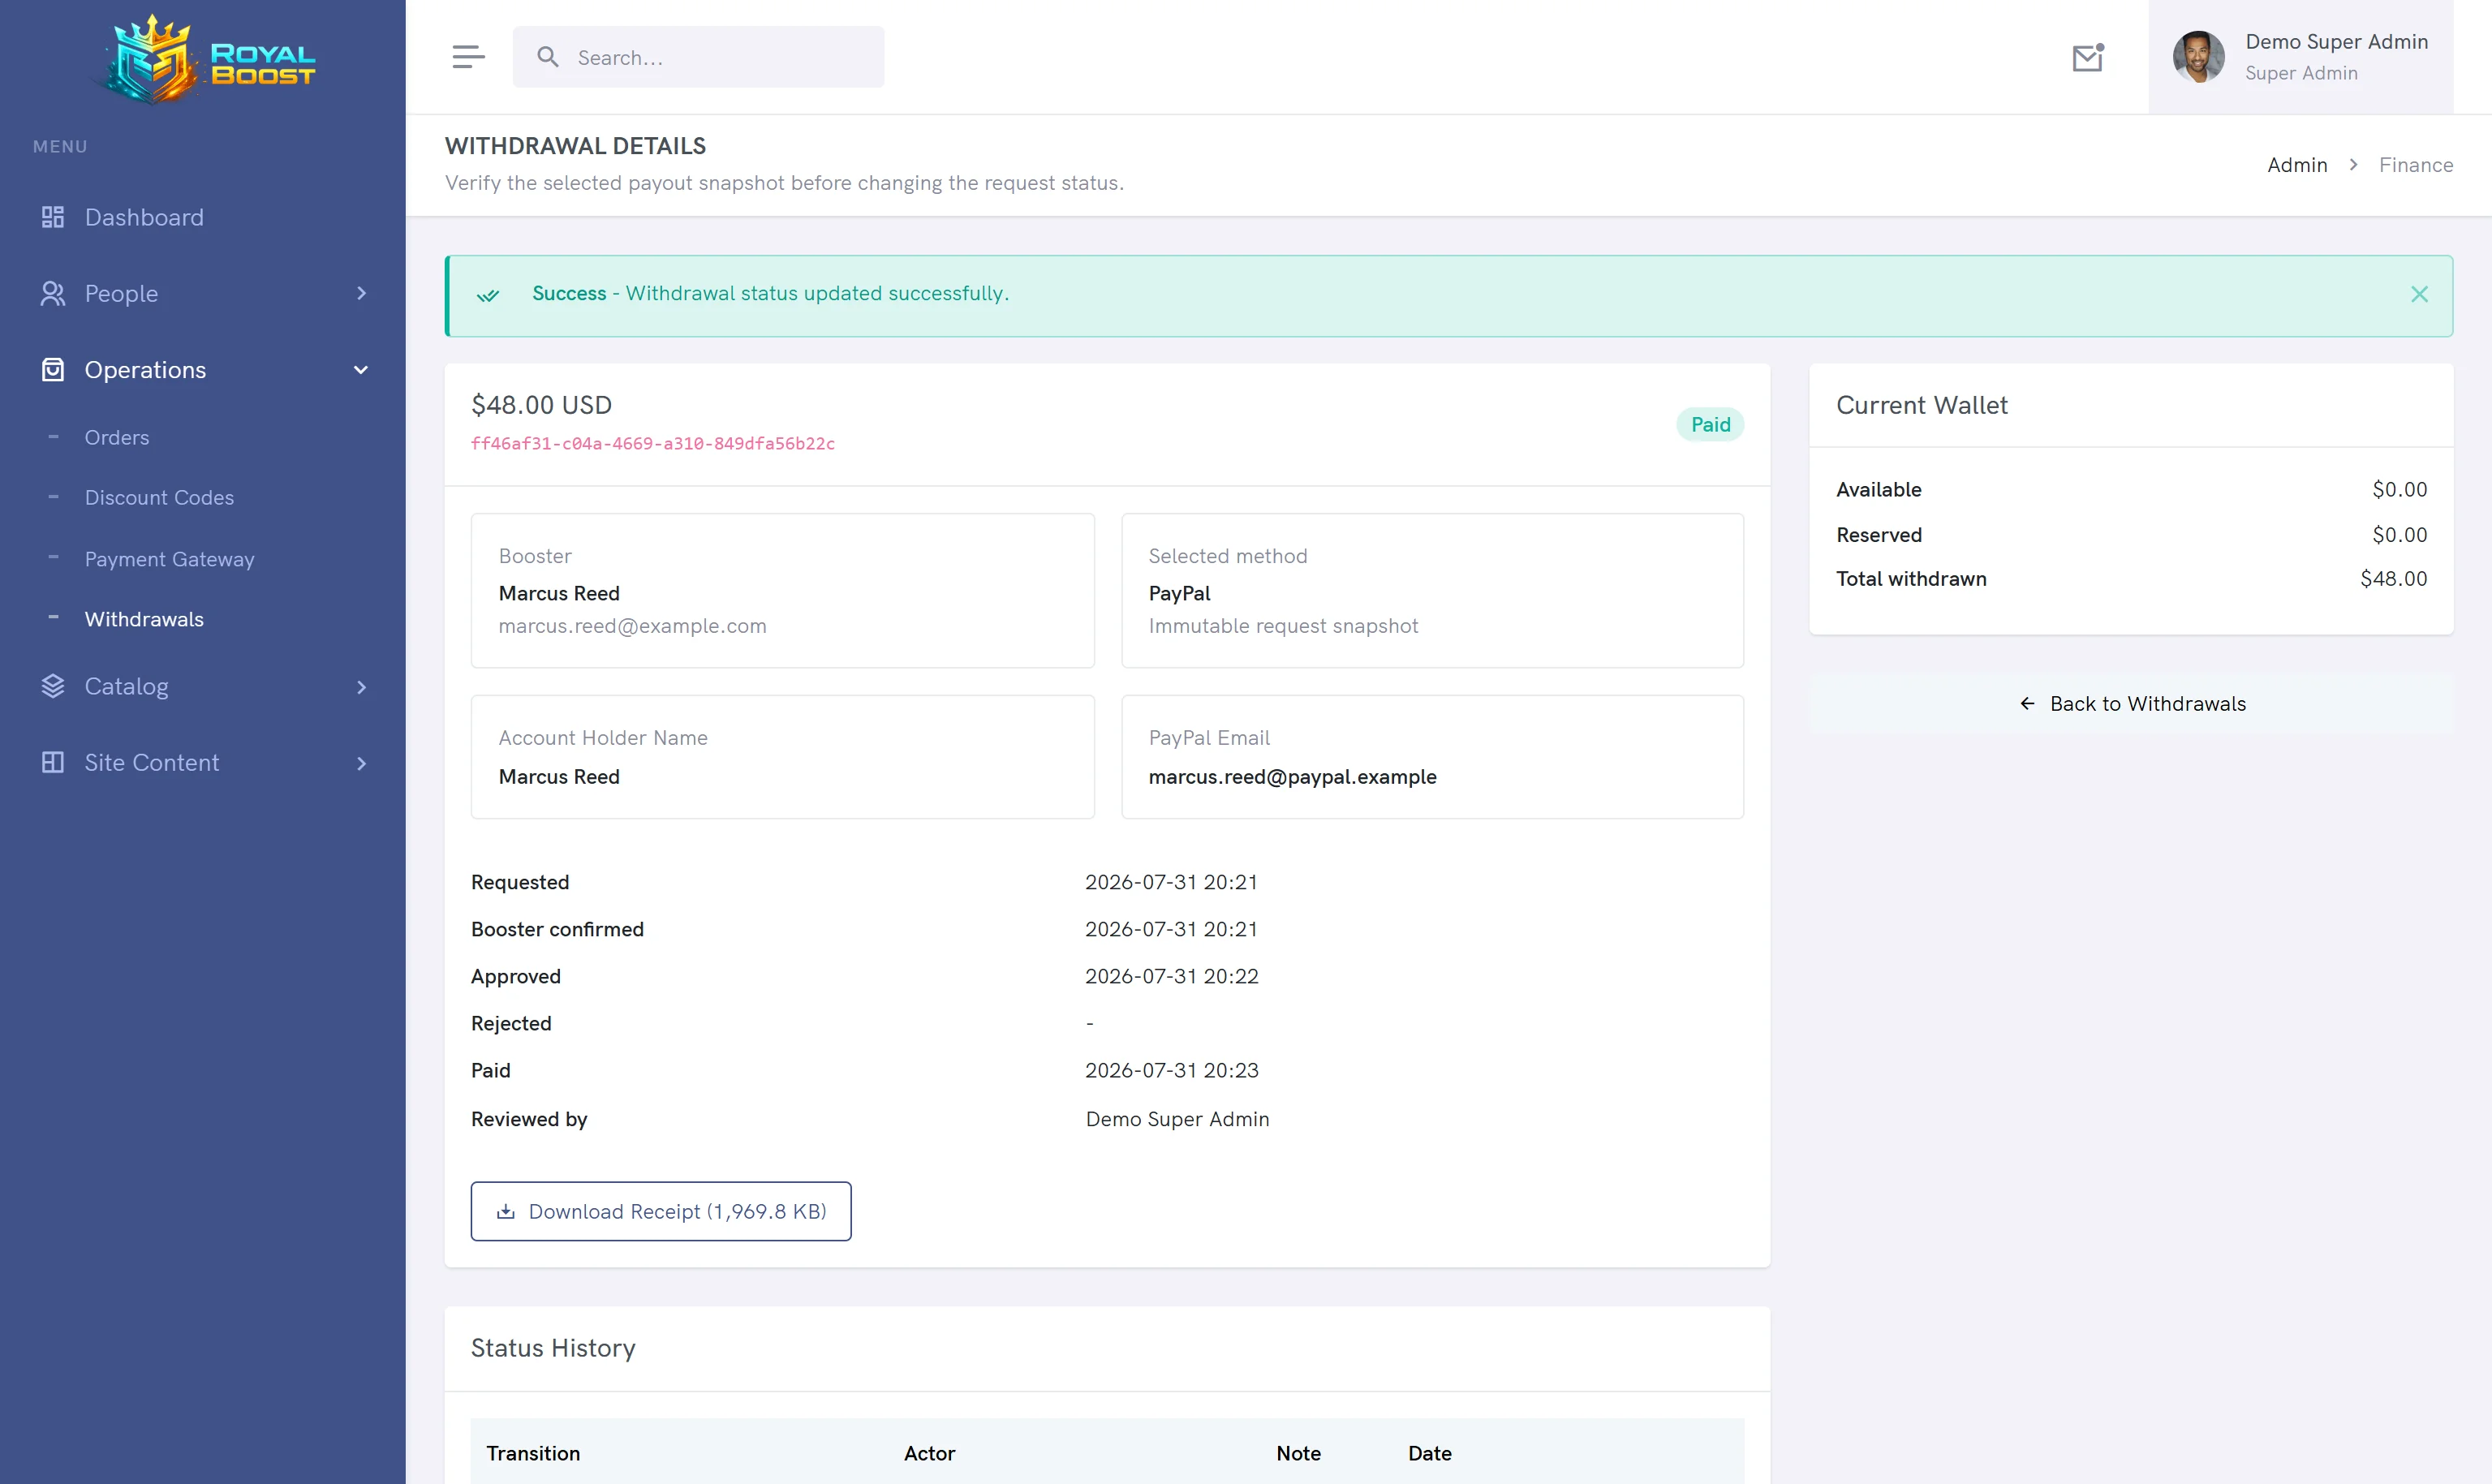Select the Withdrawals submenu item

(144, 619)
